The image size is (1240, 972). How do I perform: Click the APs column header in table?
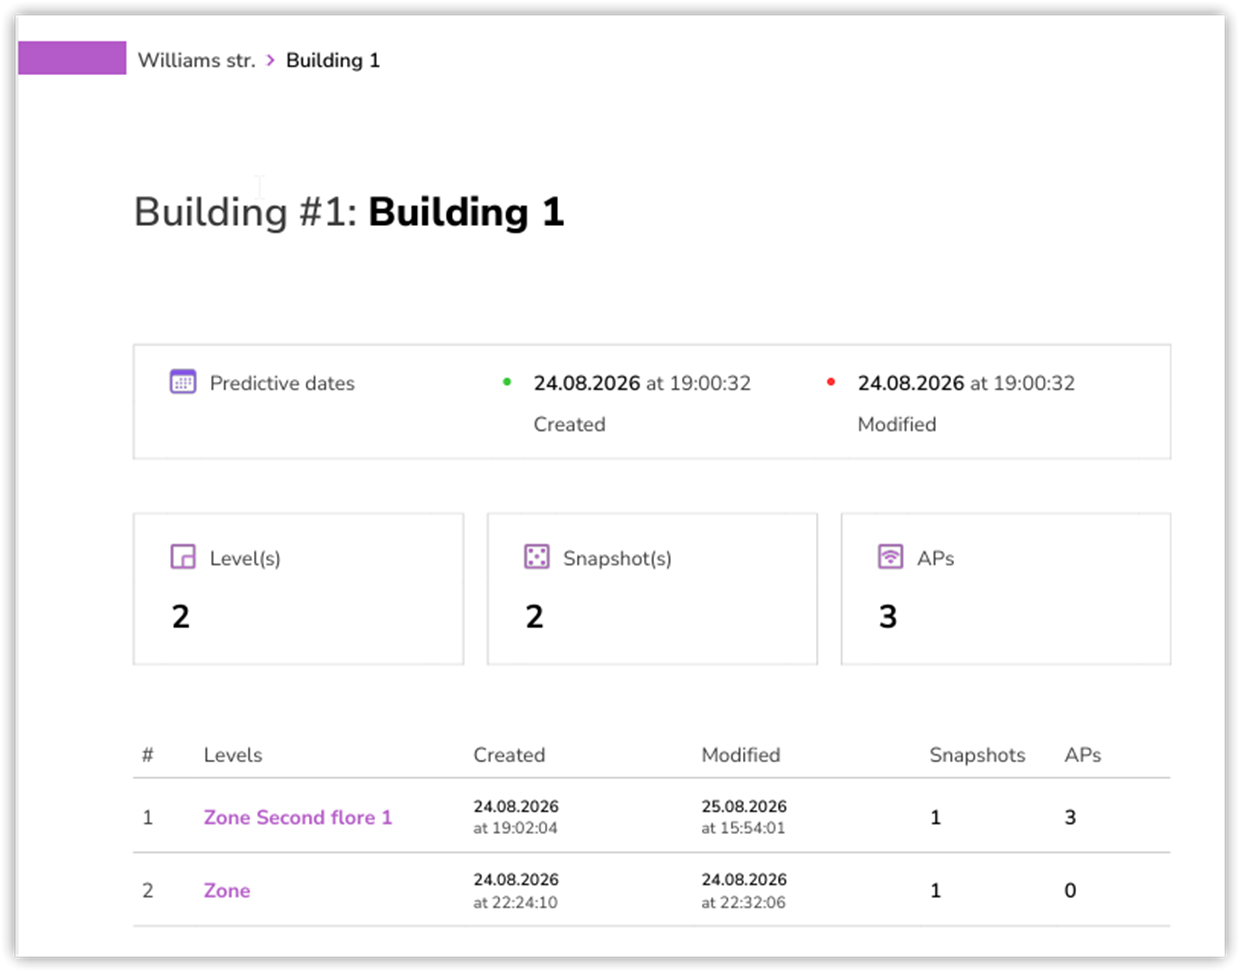tap(1083, 755)
